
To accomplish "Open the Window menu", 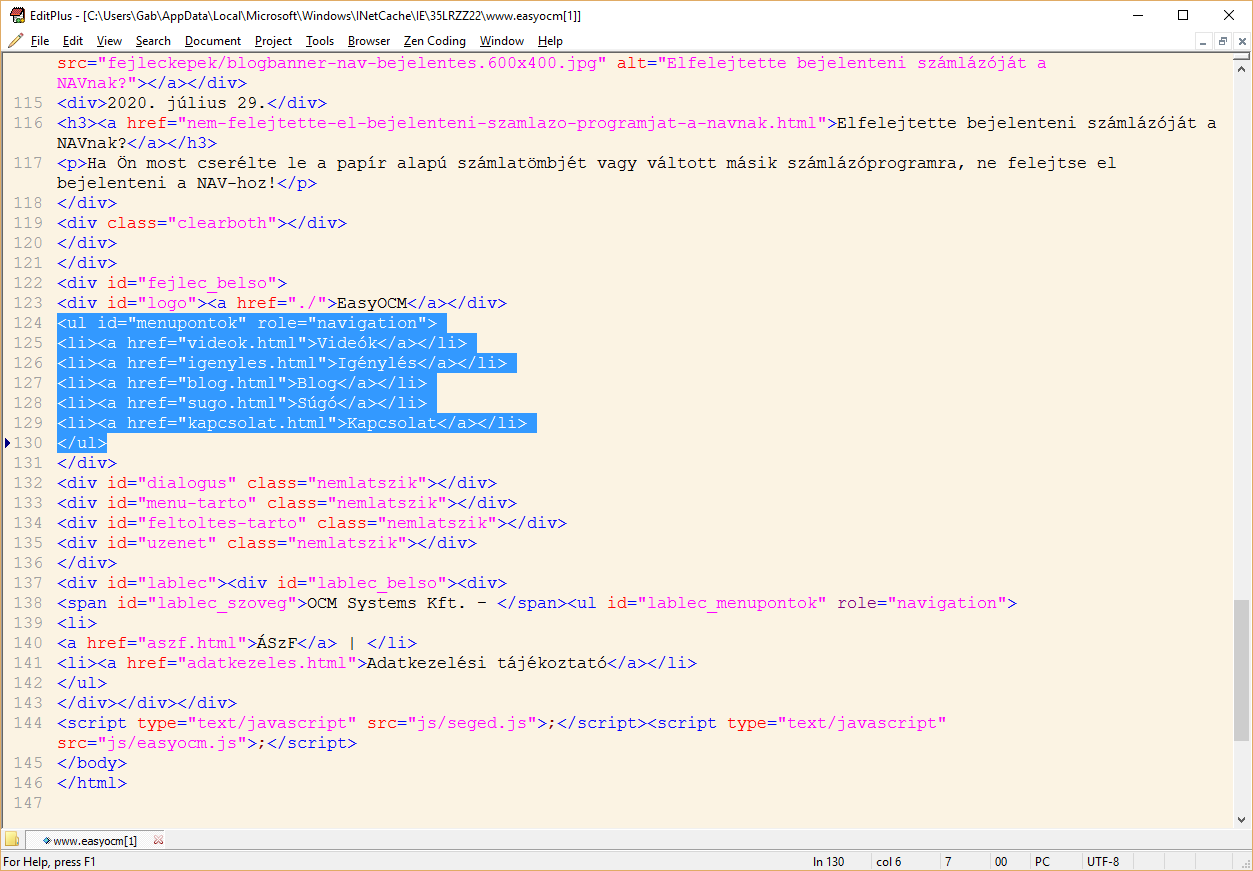I will [x=501, y=41].
